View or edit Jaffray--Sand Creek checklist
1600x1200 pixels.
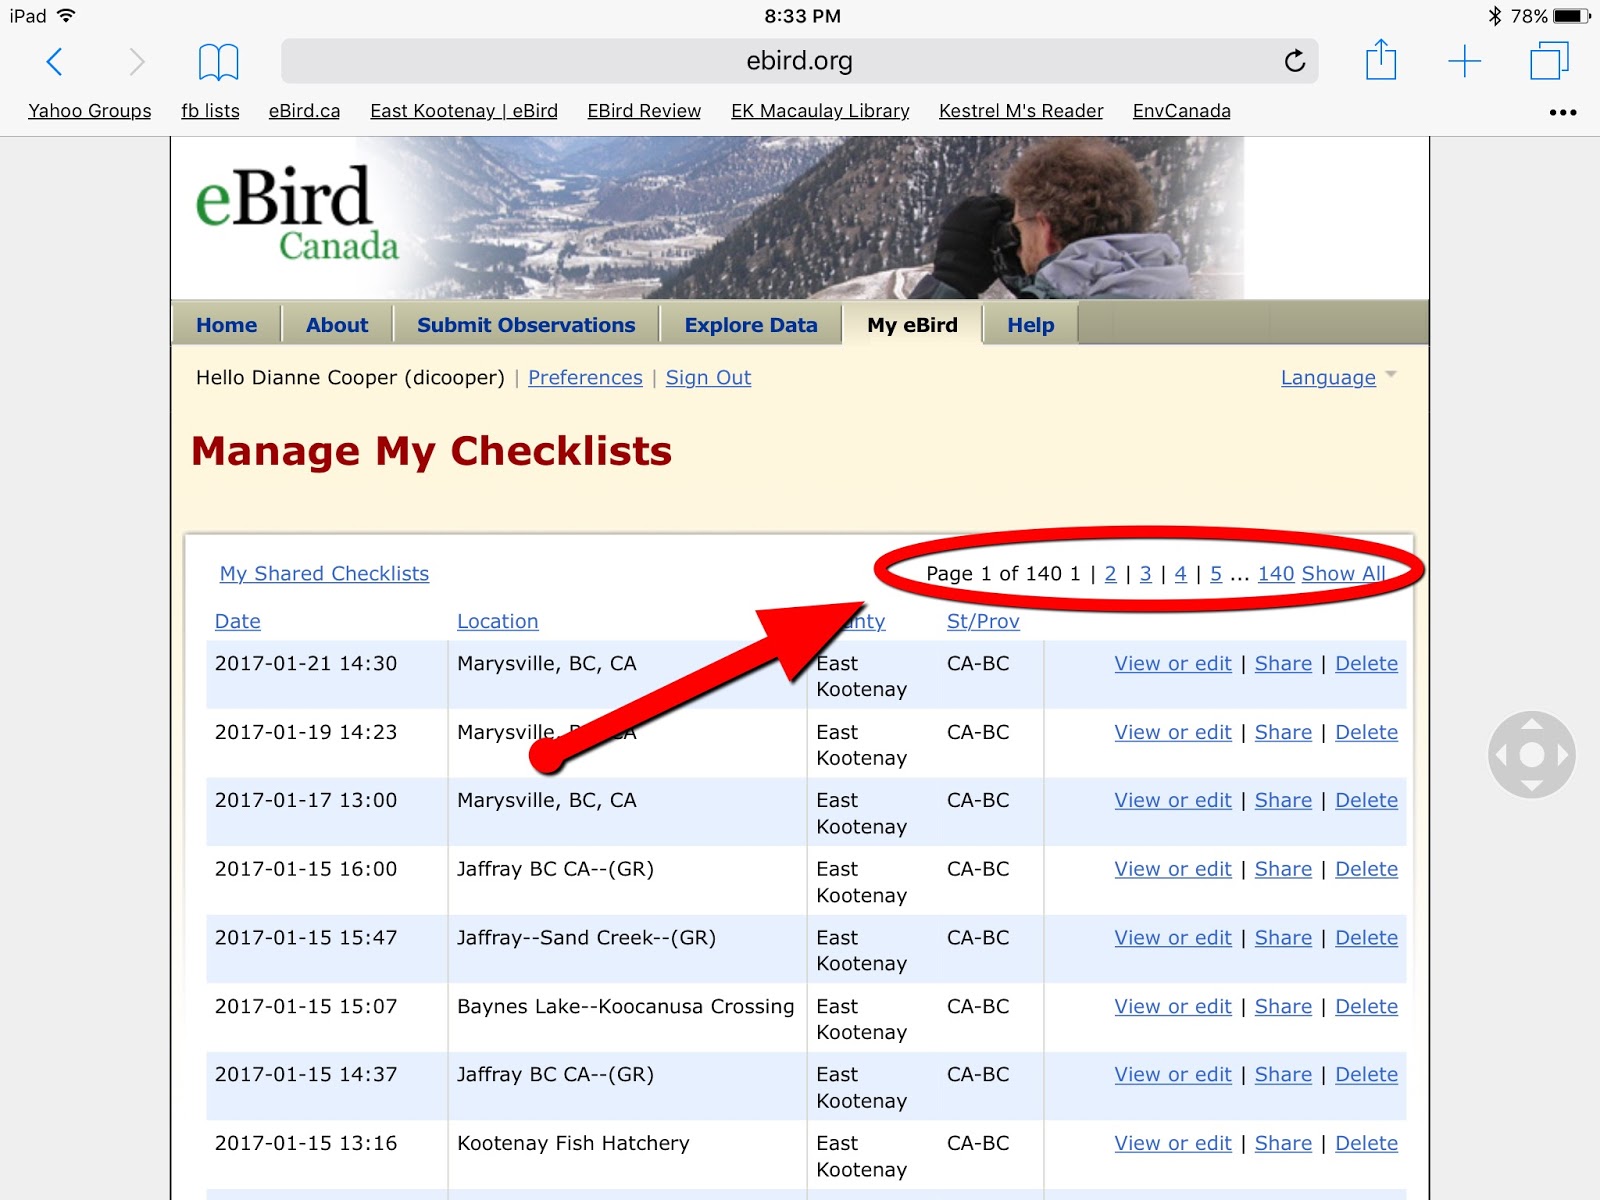(1173, 939)
